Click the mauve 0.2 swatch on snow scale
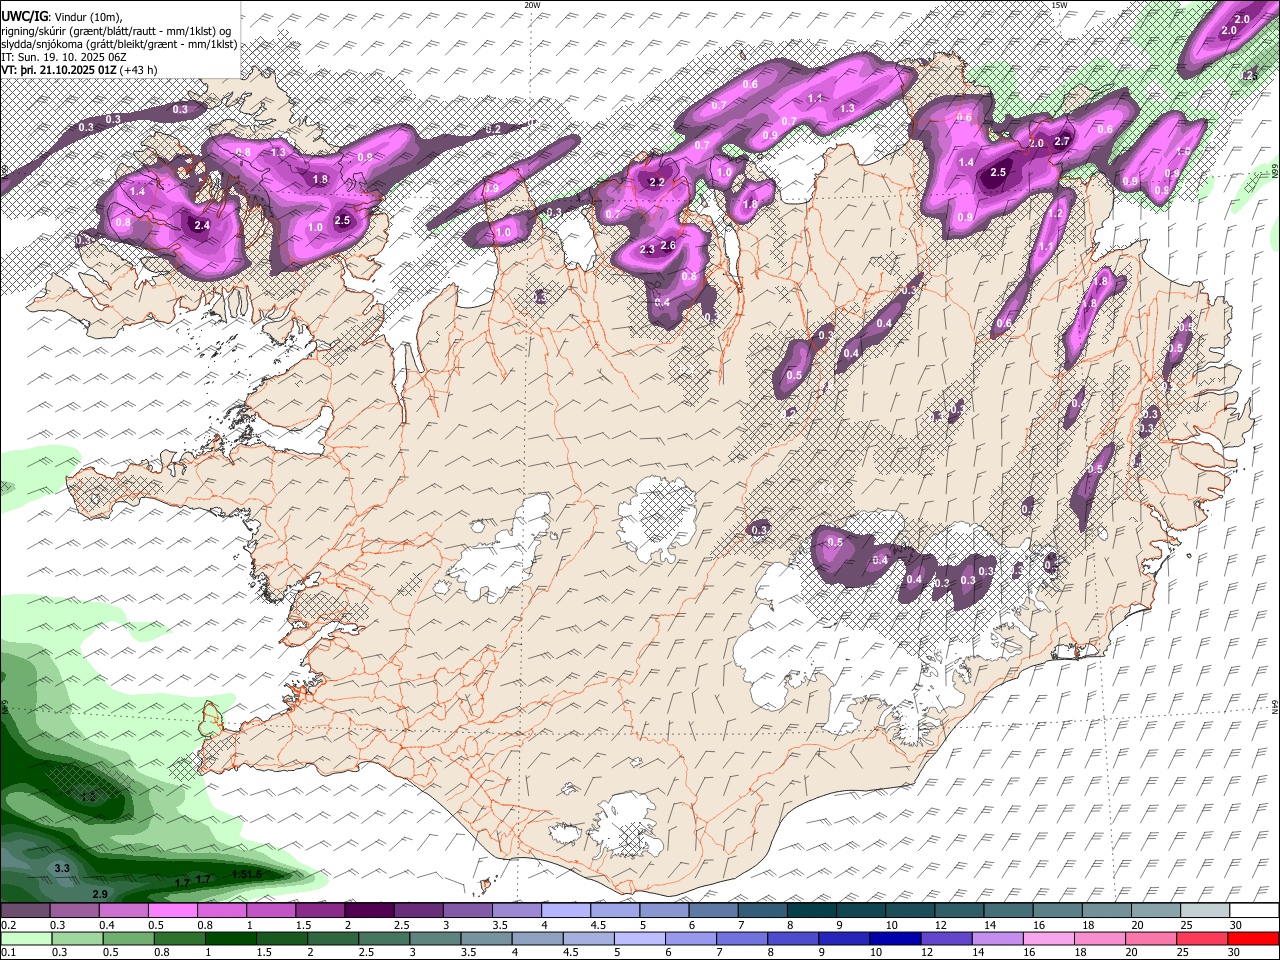 (24, 911)
